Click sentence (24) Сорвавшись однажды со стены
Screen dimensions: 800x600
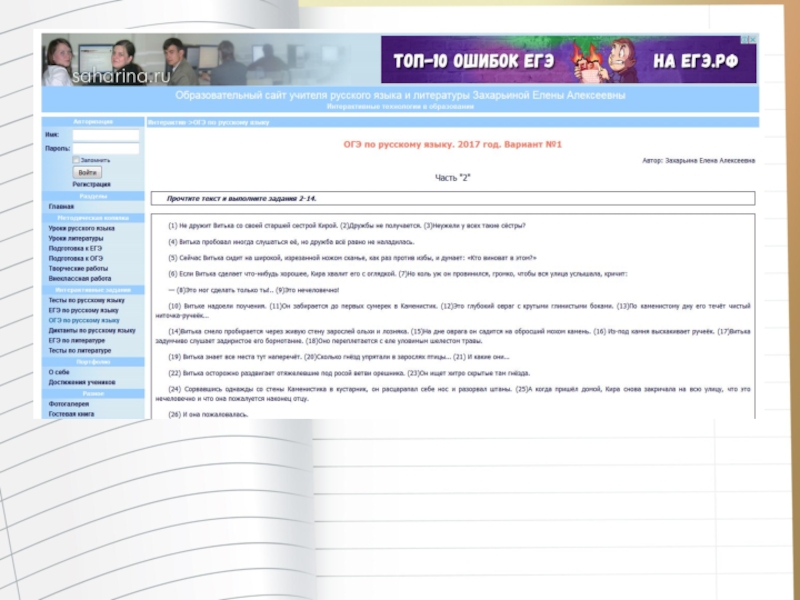[340, 389]
